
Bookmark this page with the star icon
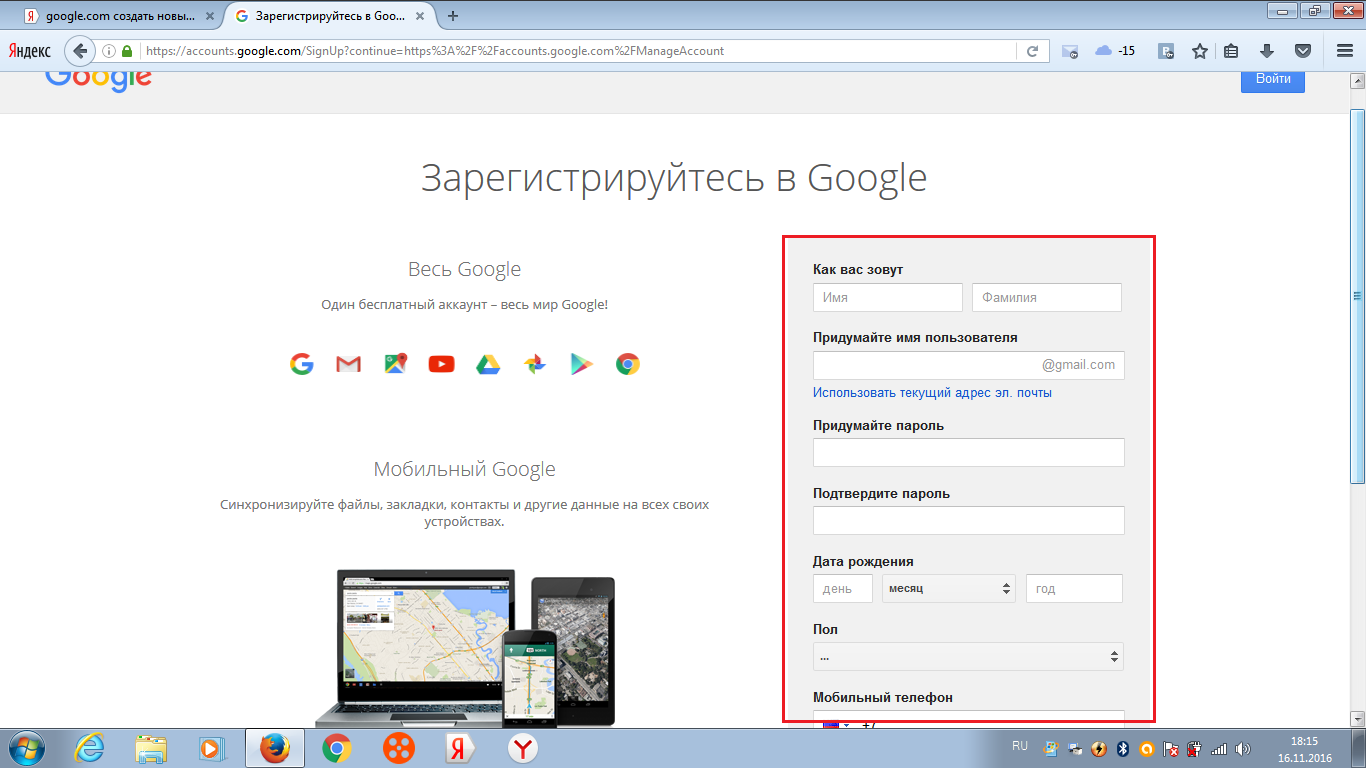[x=1199, y=51]
